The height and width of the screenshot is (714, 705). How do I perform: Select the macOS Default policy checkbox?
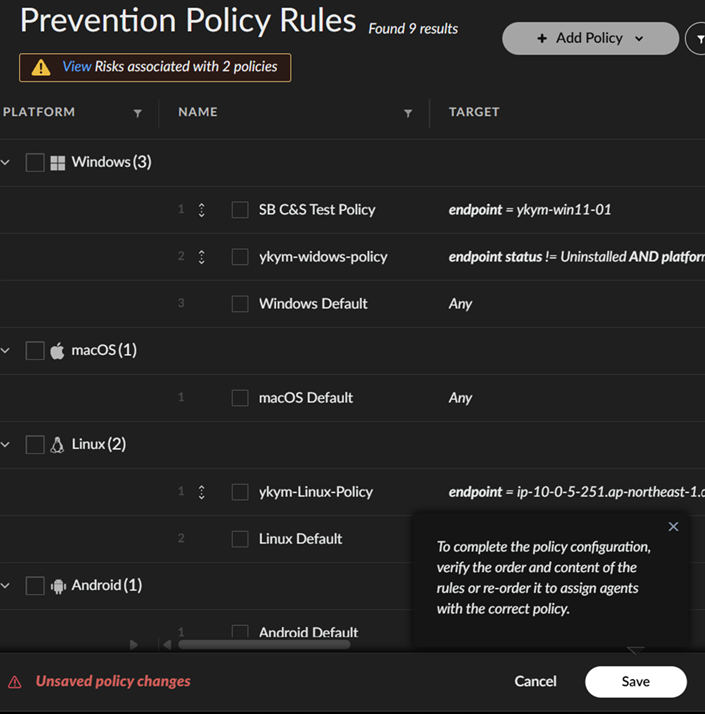click(240, 398)
